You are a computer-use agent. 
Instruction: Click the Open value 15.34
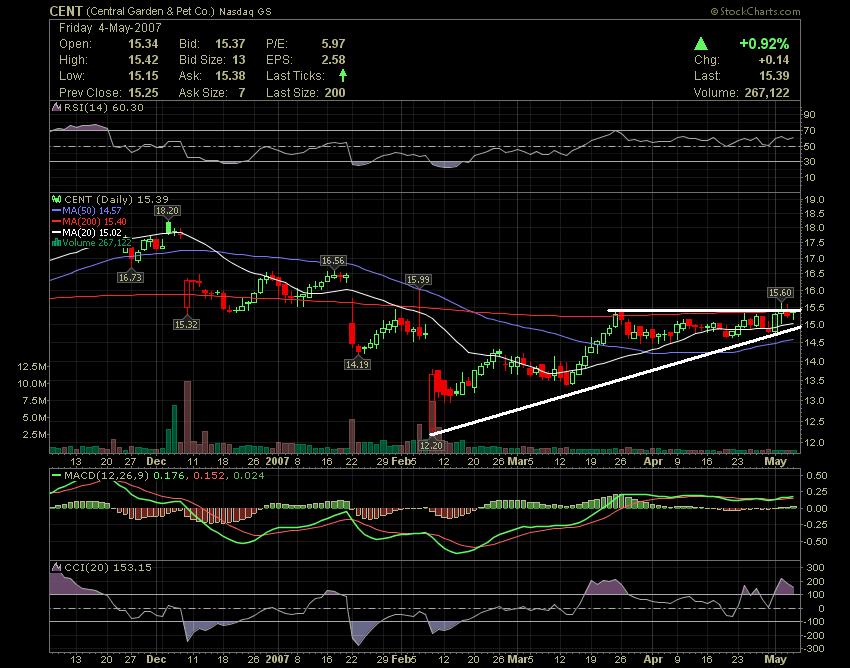(x=143, y=44)
